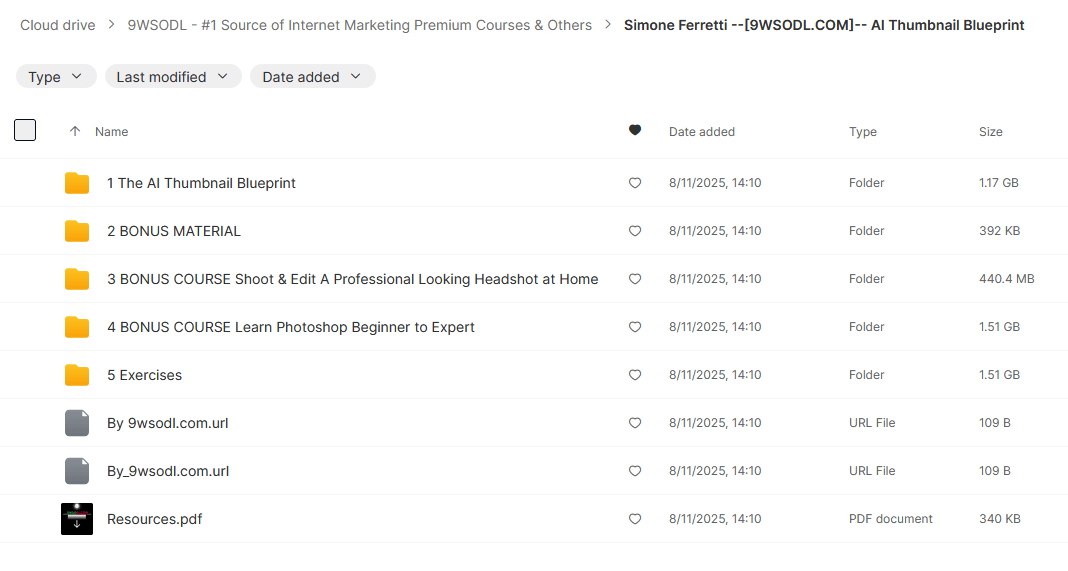This screenshot has height=571, width=1068.
Task: Expand the Last modified filter dropdown
Action: click(x=172, y=77)
